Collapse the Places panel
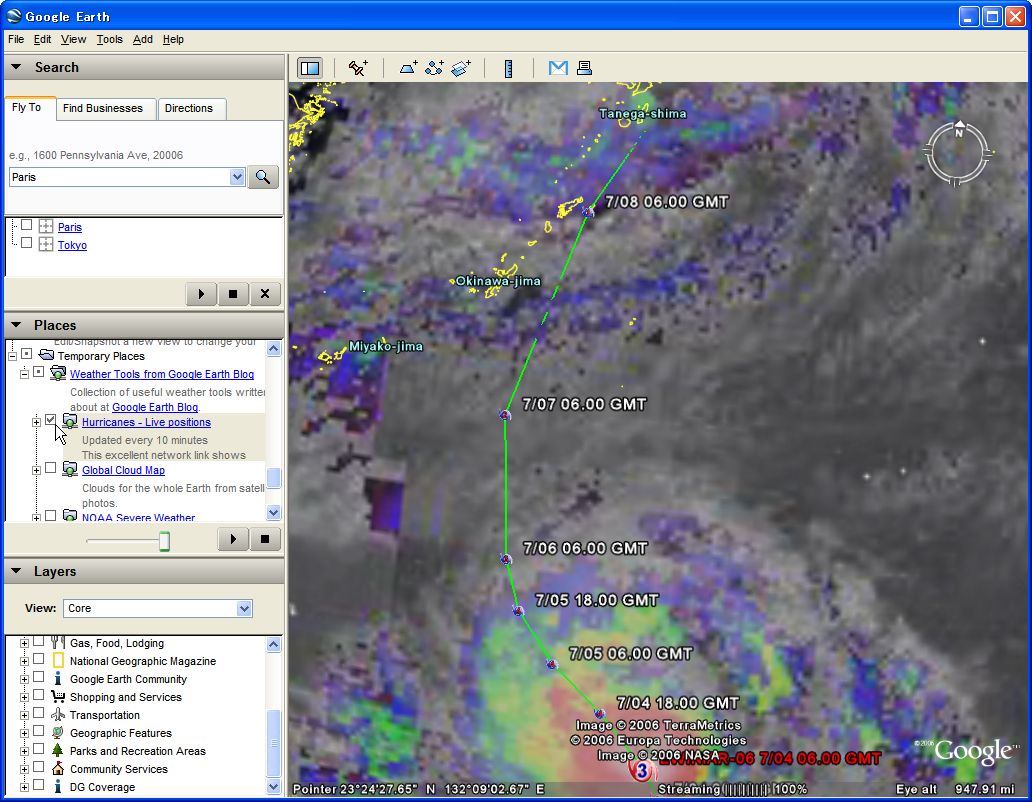The image size is (1032, 802). [x=16, y=325]
